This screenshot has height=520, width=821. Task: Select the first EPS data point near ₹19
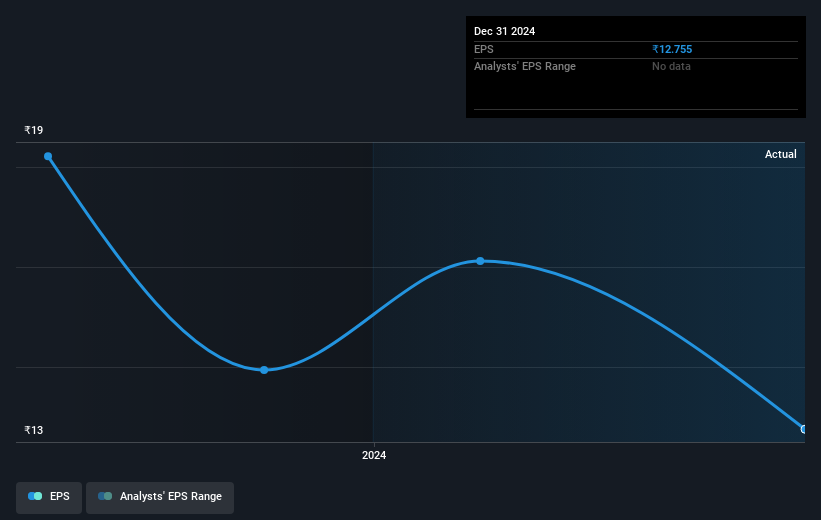(48, 157)
